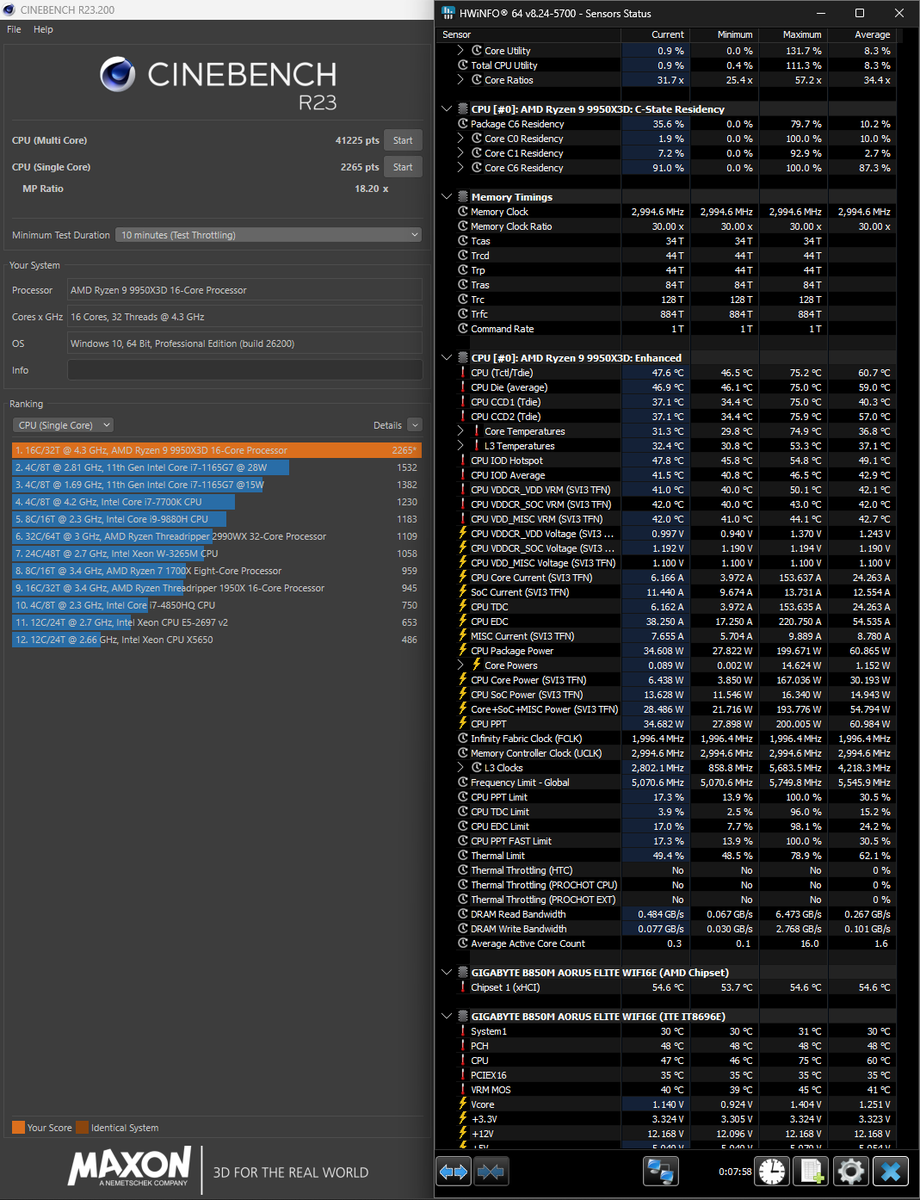Close sensors with the blue X icon
The width and height of the screenshot is (920, 1200).
890,1171
